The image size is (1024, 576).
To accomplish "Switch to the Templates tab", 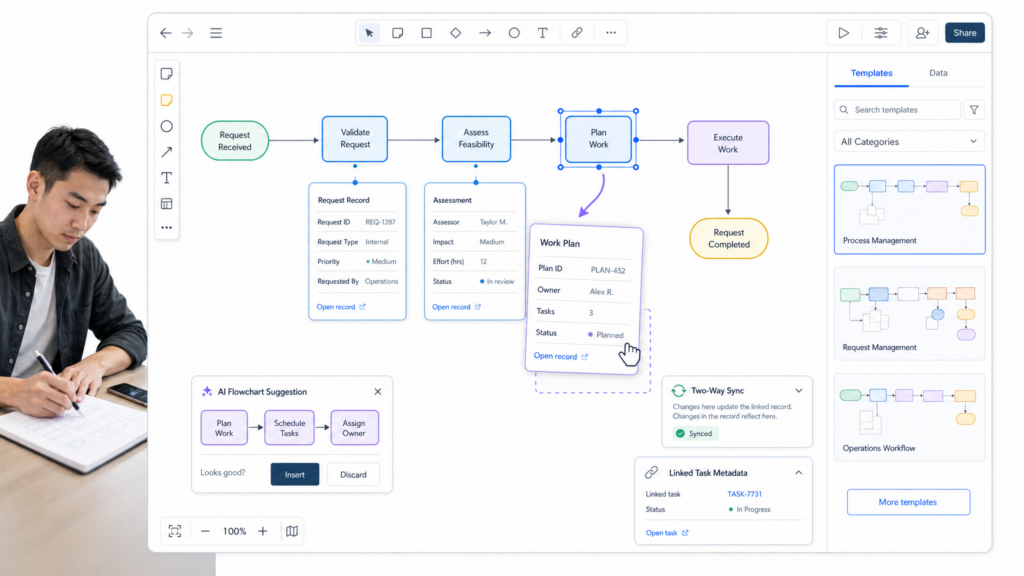I will pyautogui.click(x=871, y=73).
